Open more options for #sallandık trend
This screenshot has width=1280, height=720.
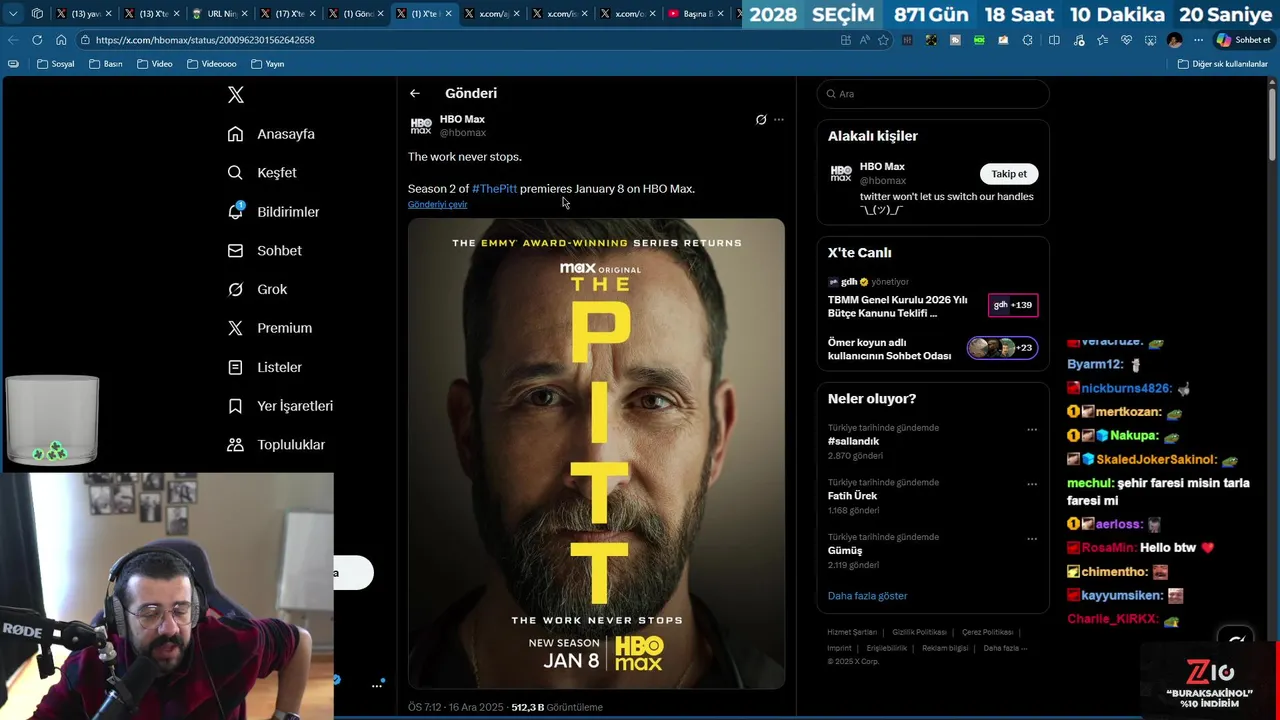(1032, 429)
